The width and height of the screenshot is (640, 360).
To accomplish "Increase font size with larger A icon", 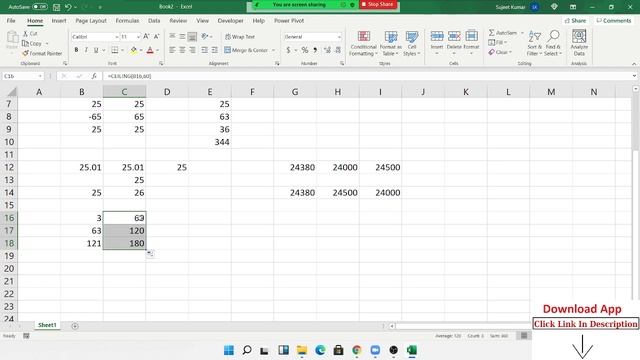I will click(x=146, y=37).
